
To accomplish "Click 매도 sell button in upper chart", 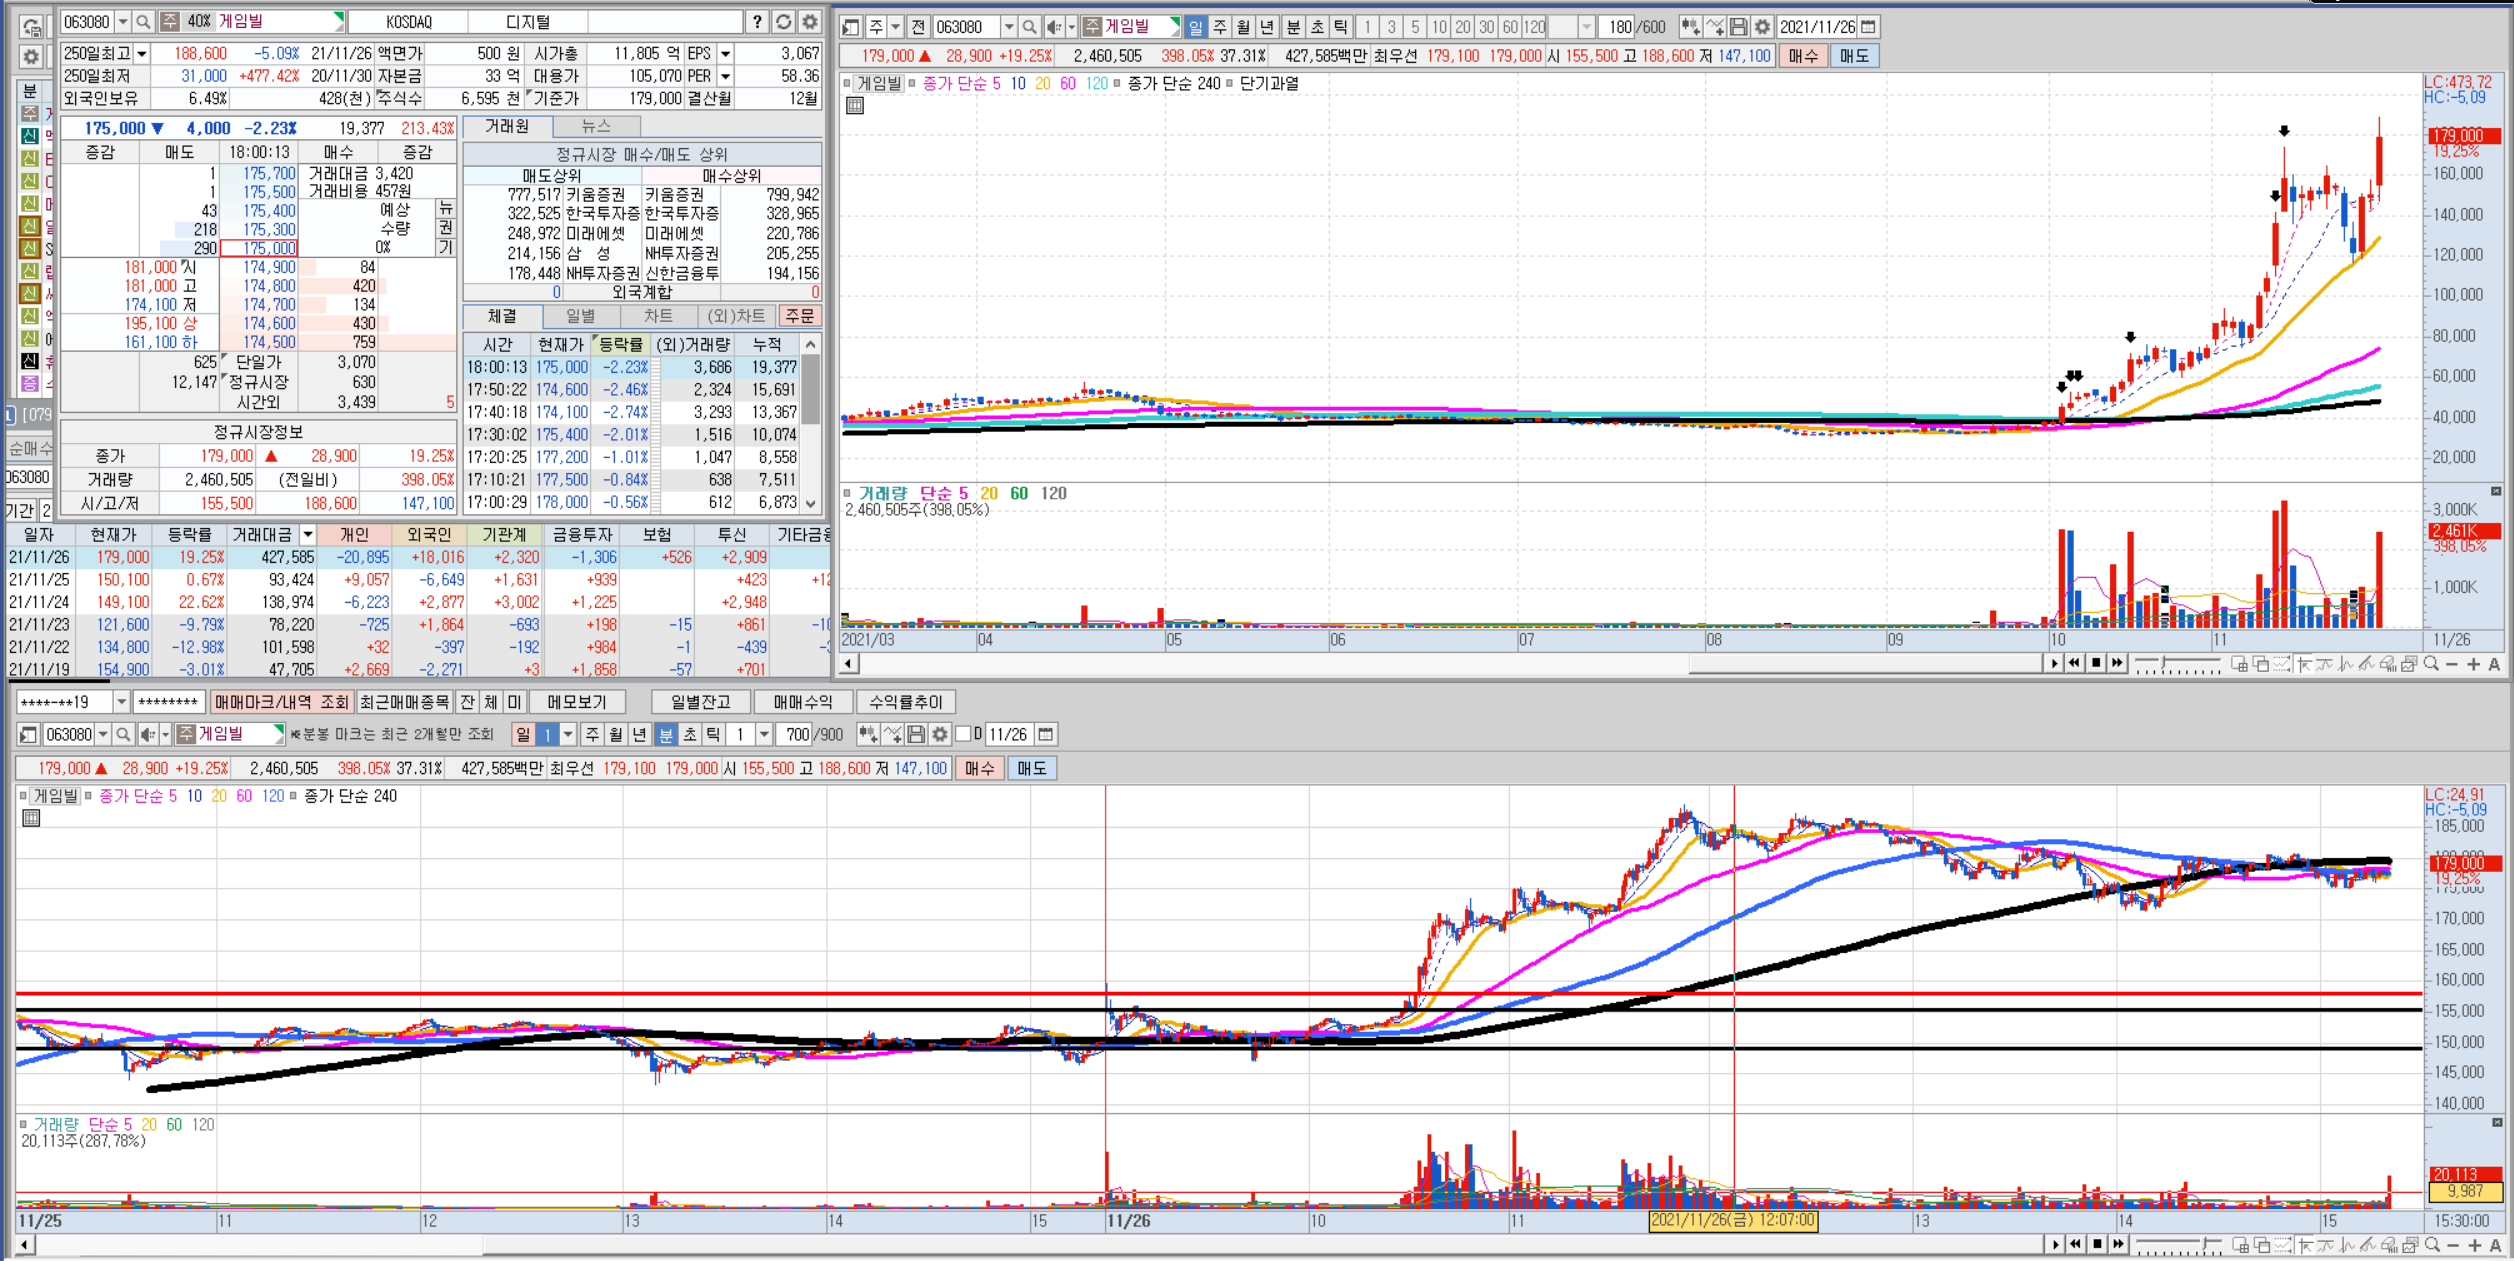I will pyautogui.click(x=1854, y=56).
